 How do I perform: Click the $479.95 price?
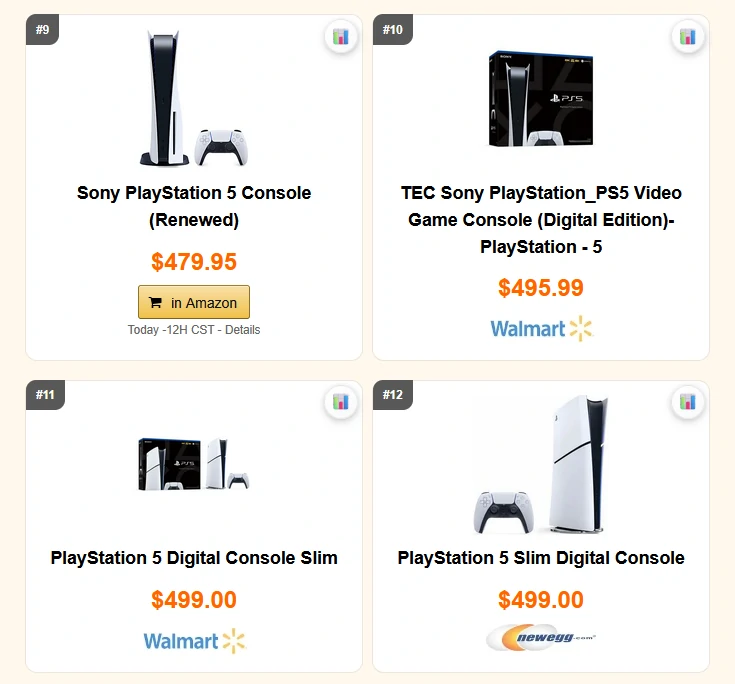[x=194, y=262]
